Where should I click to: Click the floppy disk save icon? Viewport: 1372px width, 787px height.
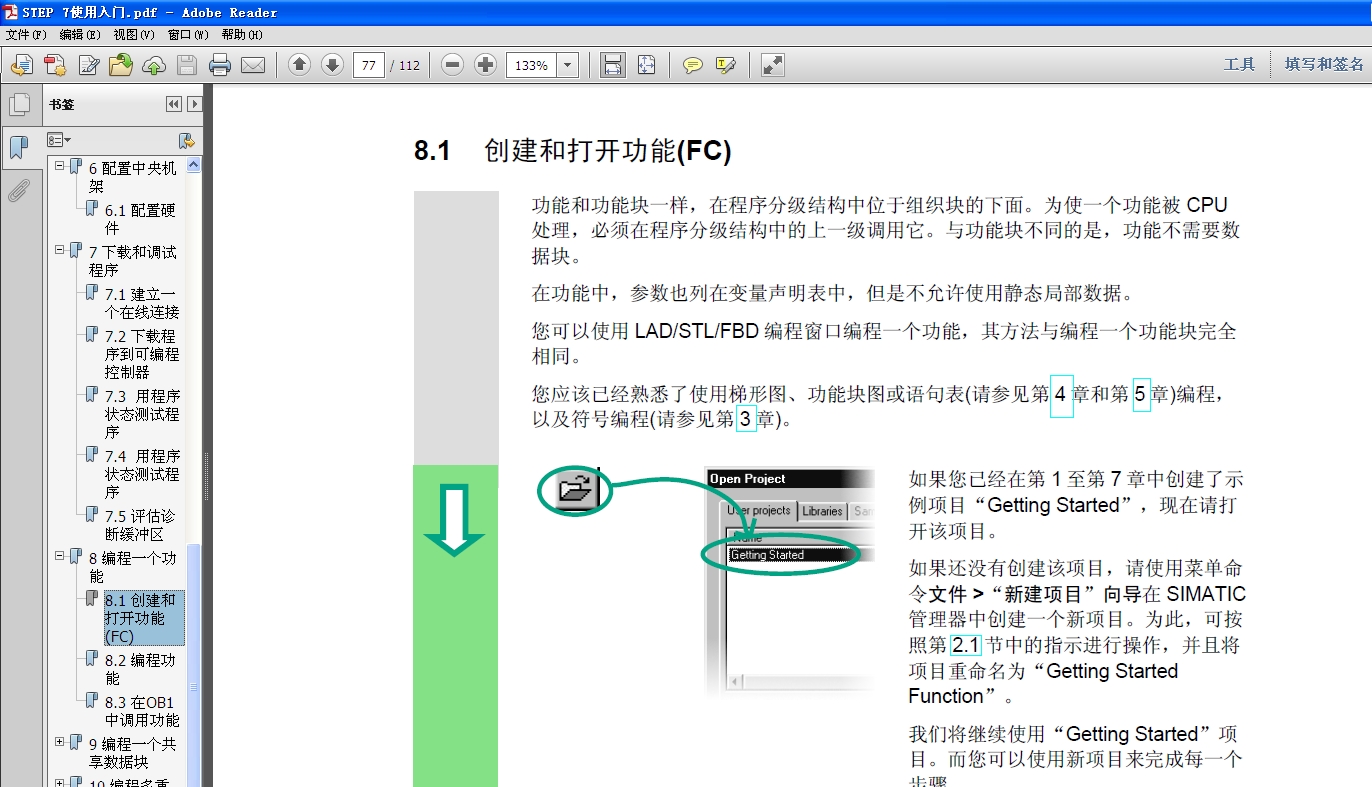click(x=186, y=65)
